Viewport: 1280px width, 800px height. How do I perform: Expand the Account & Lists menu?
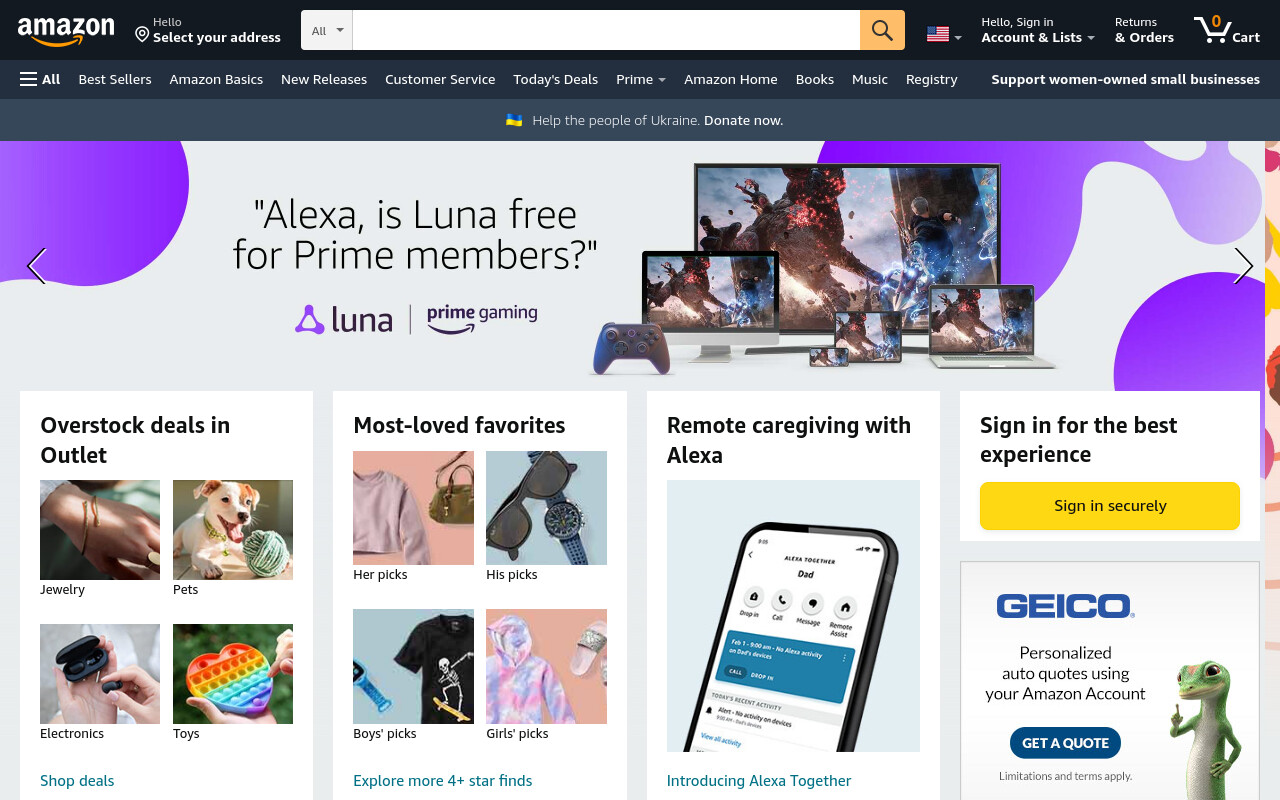1038,30
